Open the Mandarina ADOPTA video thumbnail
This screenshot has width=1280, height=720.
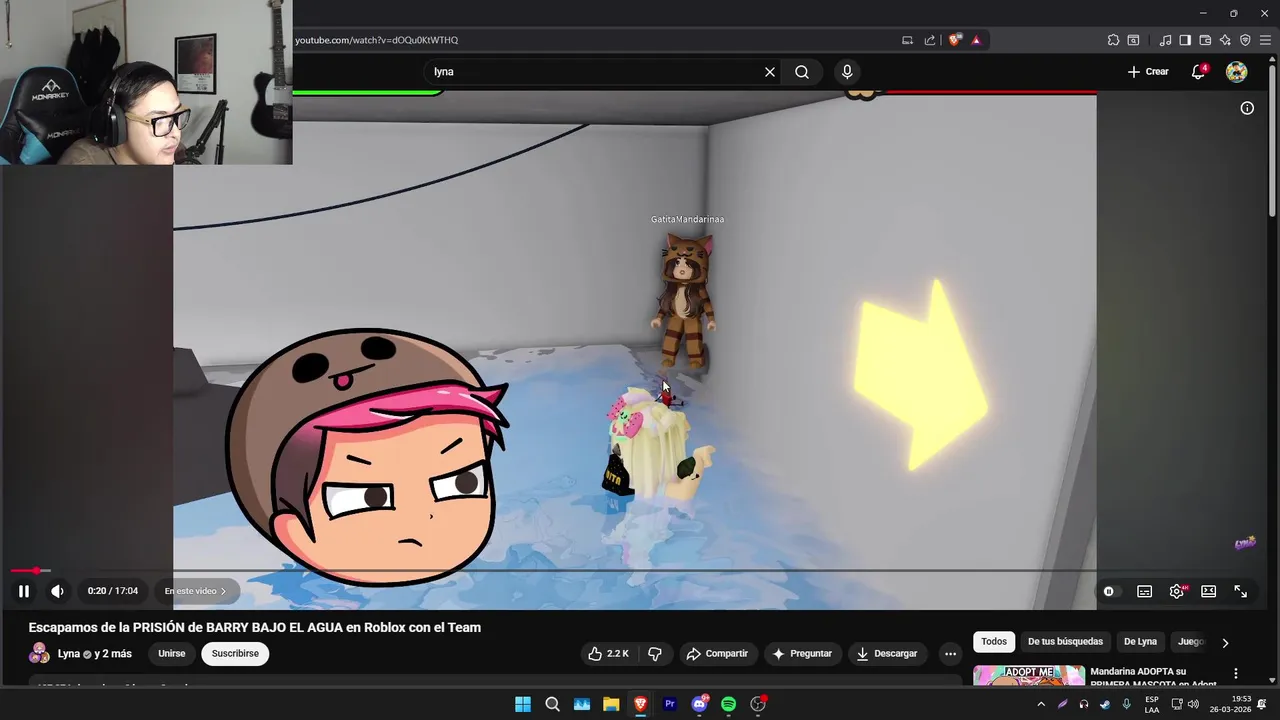point(1029,675)
